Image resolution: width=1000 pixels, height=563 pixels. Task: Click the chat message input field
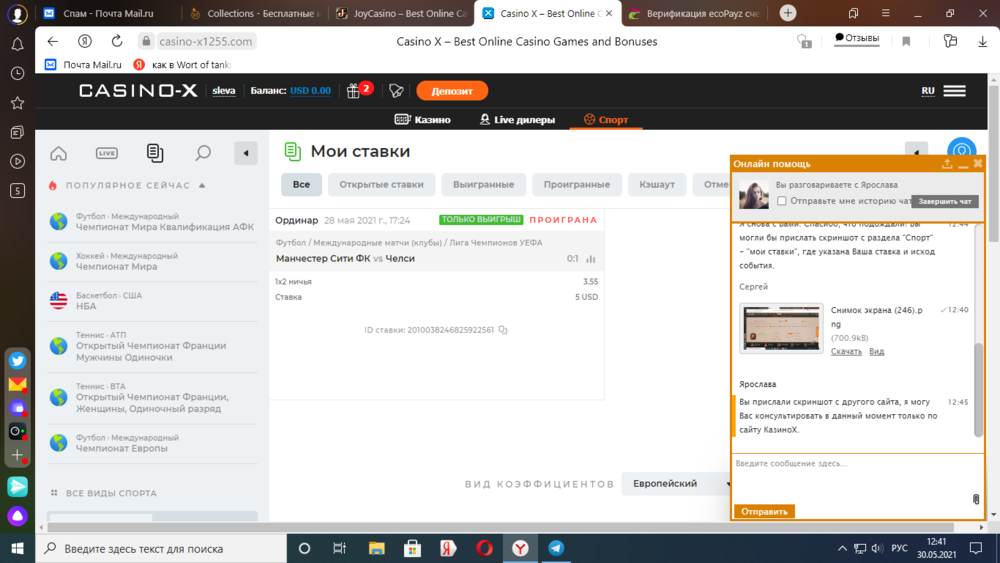click(851, 477)
